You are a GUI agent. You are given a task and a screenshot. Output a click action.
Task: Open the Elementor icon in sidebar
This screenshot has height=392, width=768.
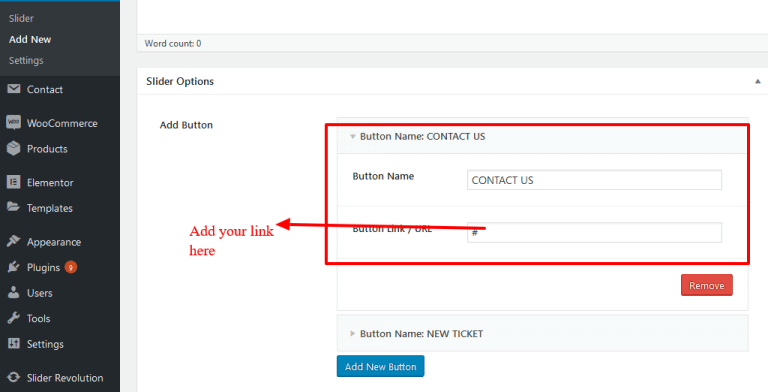coord(14,182)
